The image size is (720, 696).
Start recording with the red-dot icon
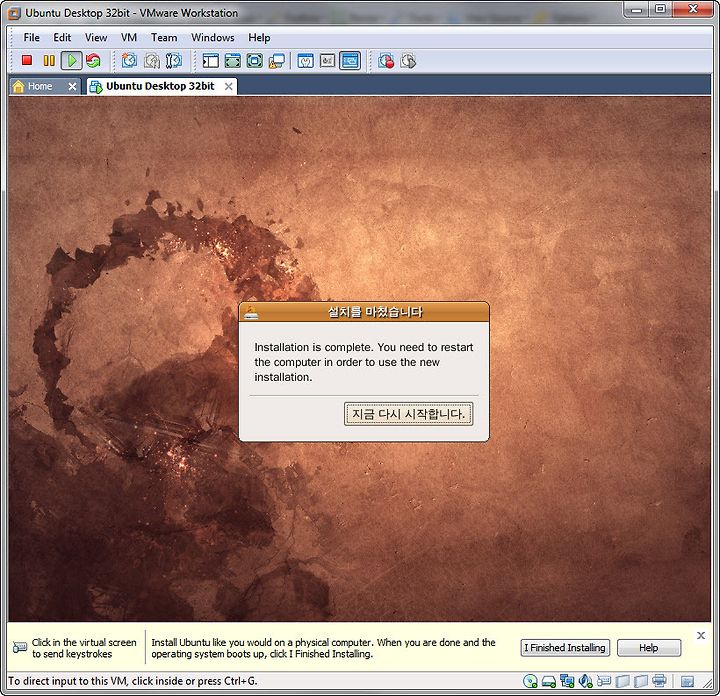click(x=386, y=61)
